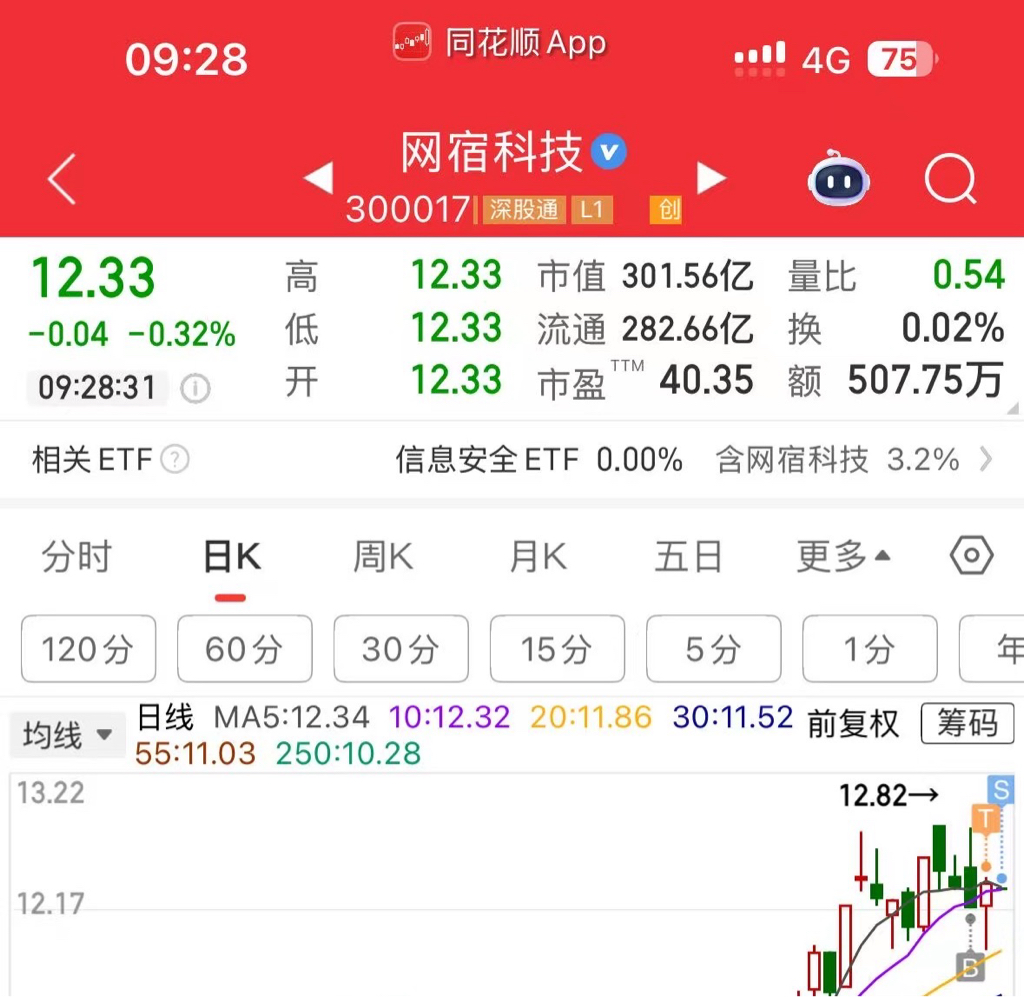Choose 60分 period button
Screen dimensions: 1024x997
click(244, 649)
